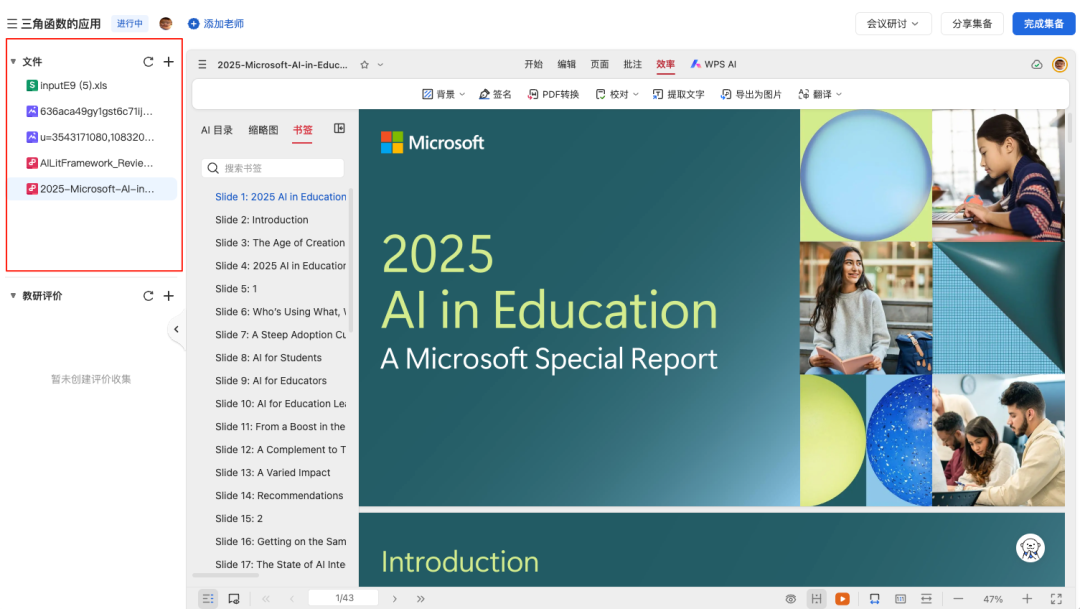Click the 提取文字 extract text tool

tap(678, 94)
